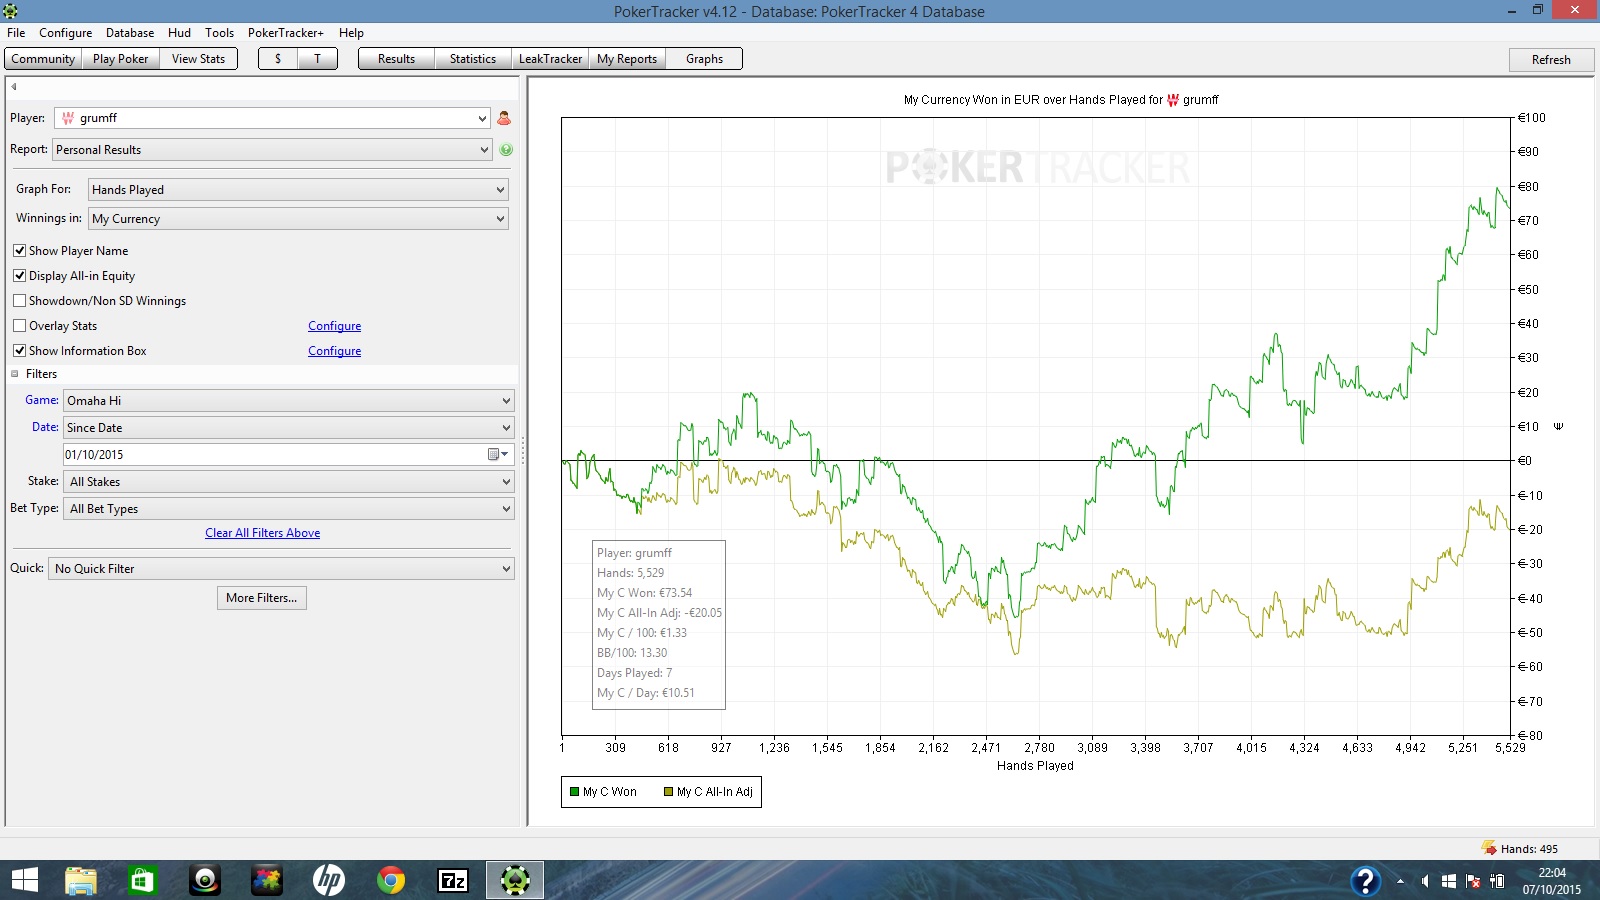Open the Winnings in dropdown

coord(298,219)
